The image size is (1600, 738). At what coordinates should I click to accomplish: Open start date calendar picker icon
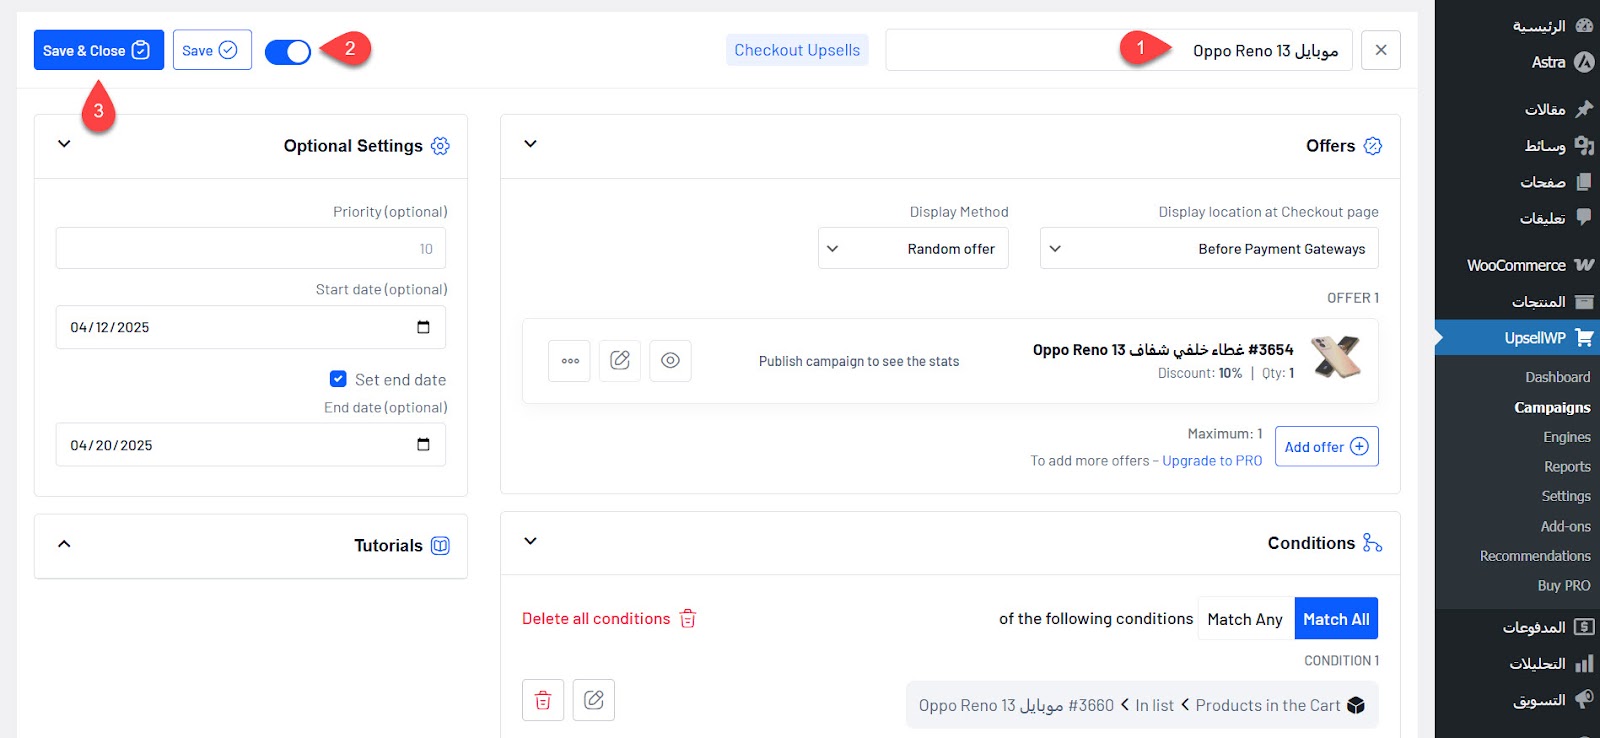coord(423,327)
